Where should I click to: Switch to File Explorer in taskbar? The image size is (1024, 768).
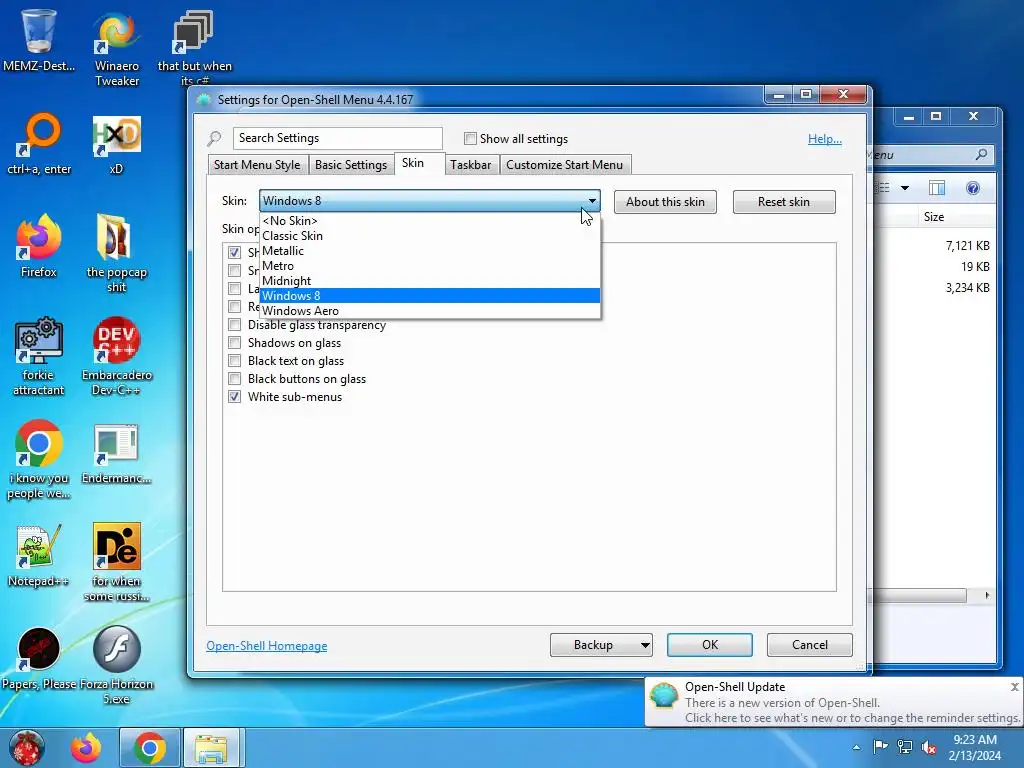pyautogui.click(x=212, y=748)
